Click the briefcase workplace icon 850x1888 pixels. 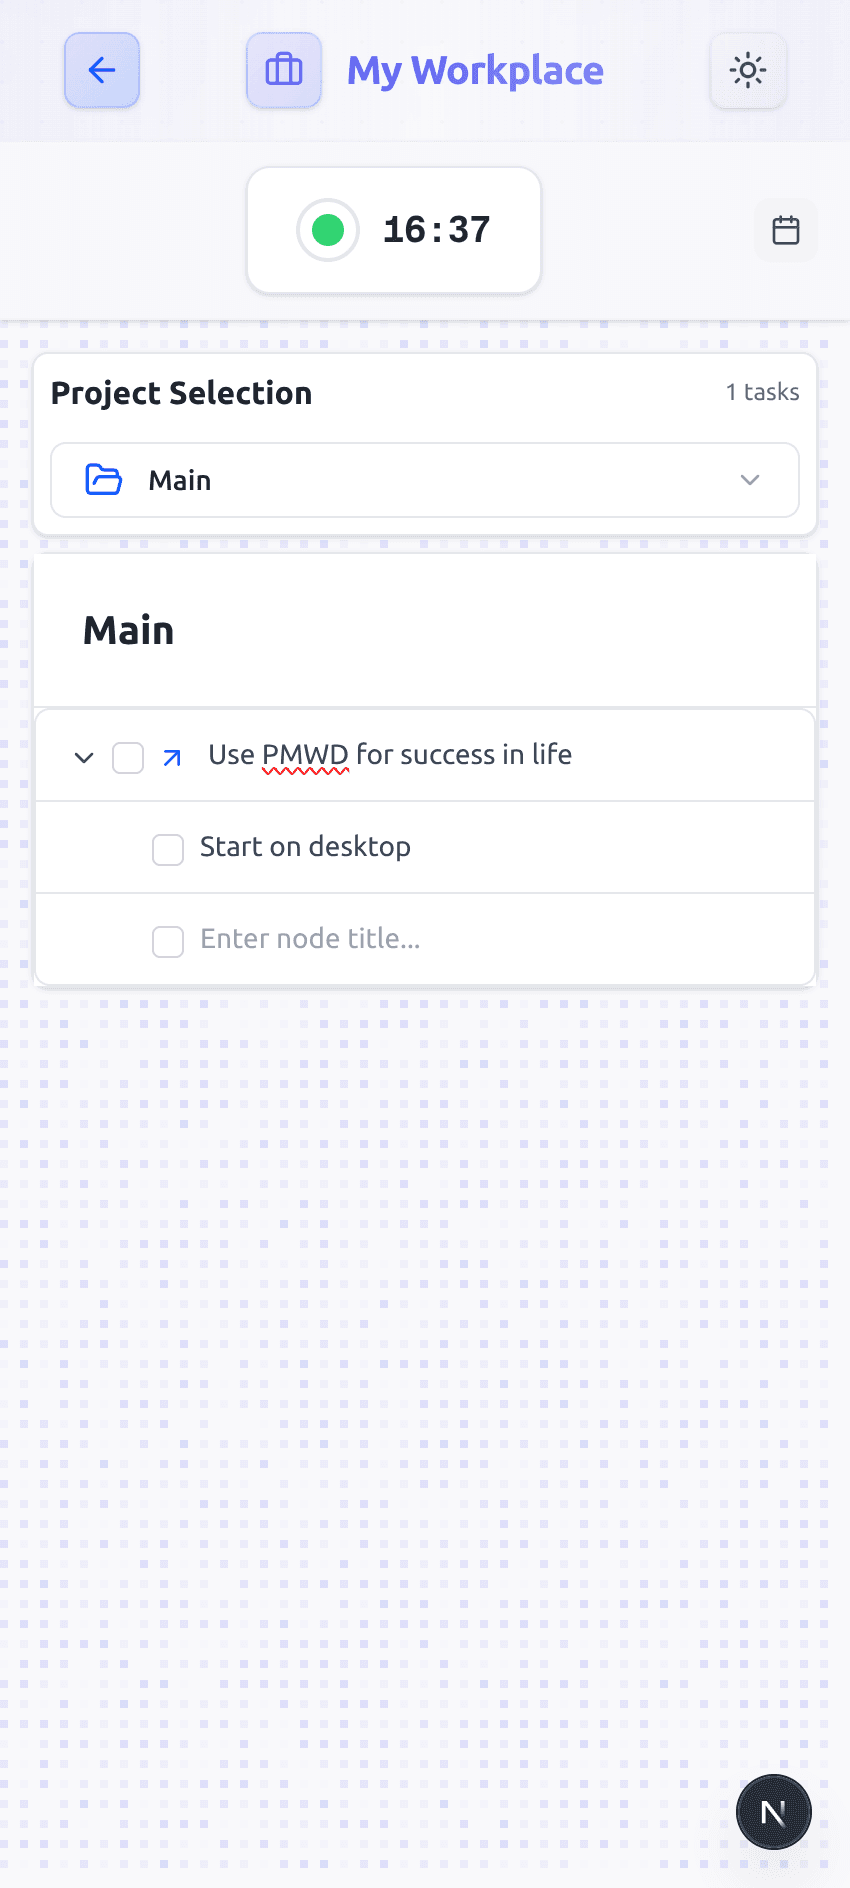click(x=284, y=70)
